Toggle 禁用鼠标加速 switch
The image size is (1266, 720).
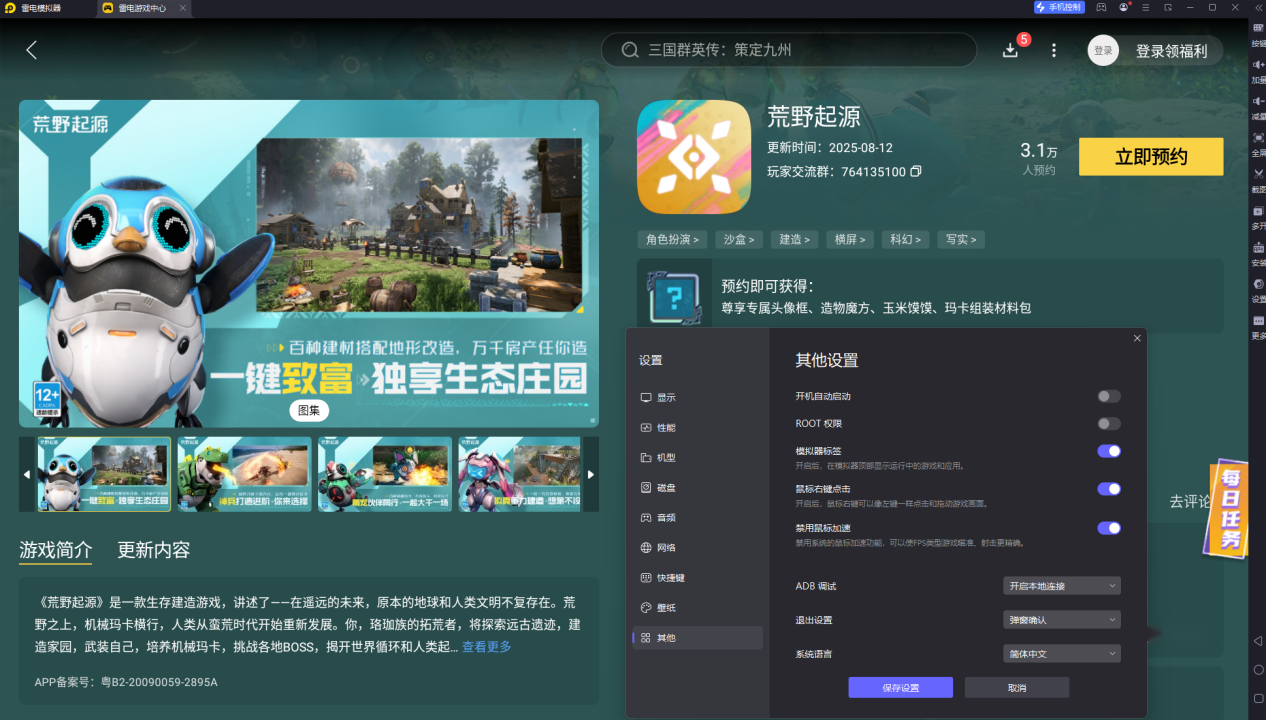click(1108, 528)
